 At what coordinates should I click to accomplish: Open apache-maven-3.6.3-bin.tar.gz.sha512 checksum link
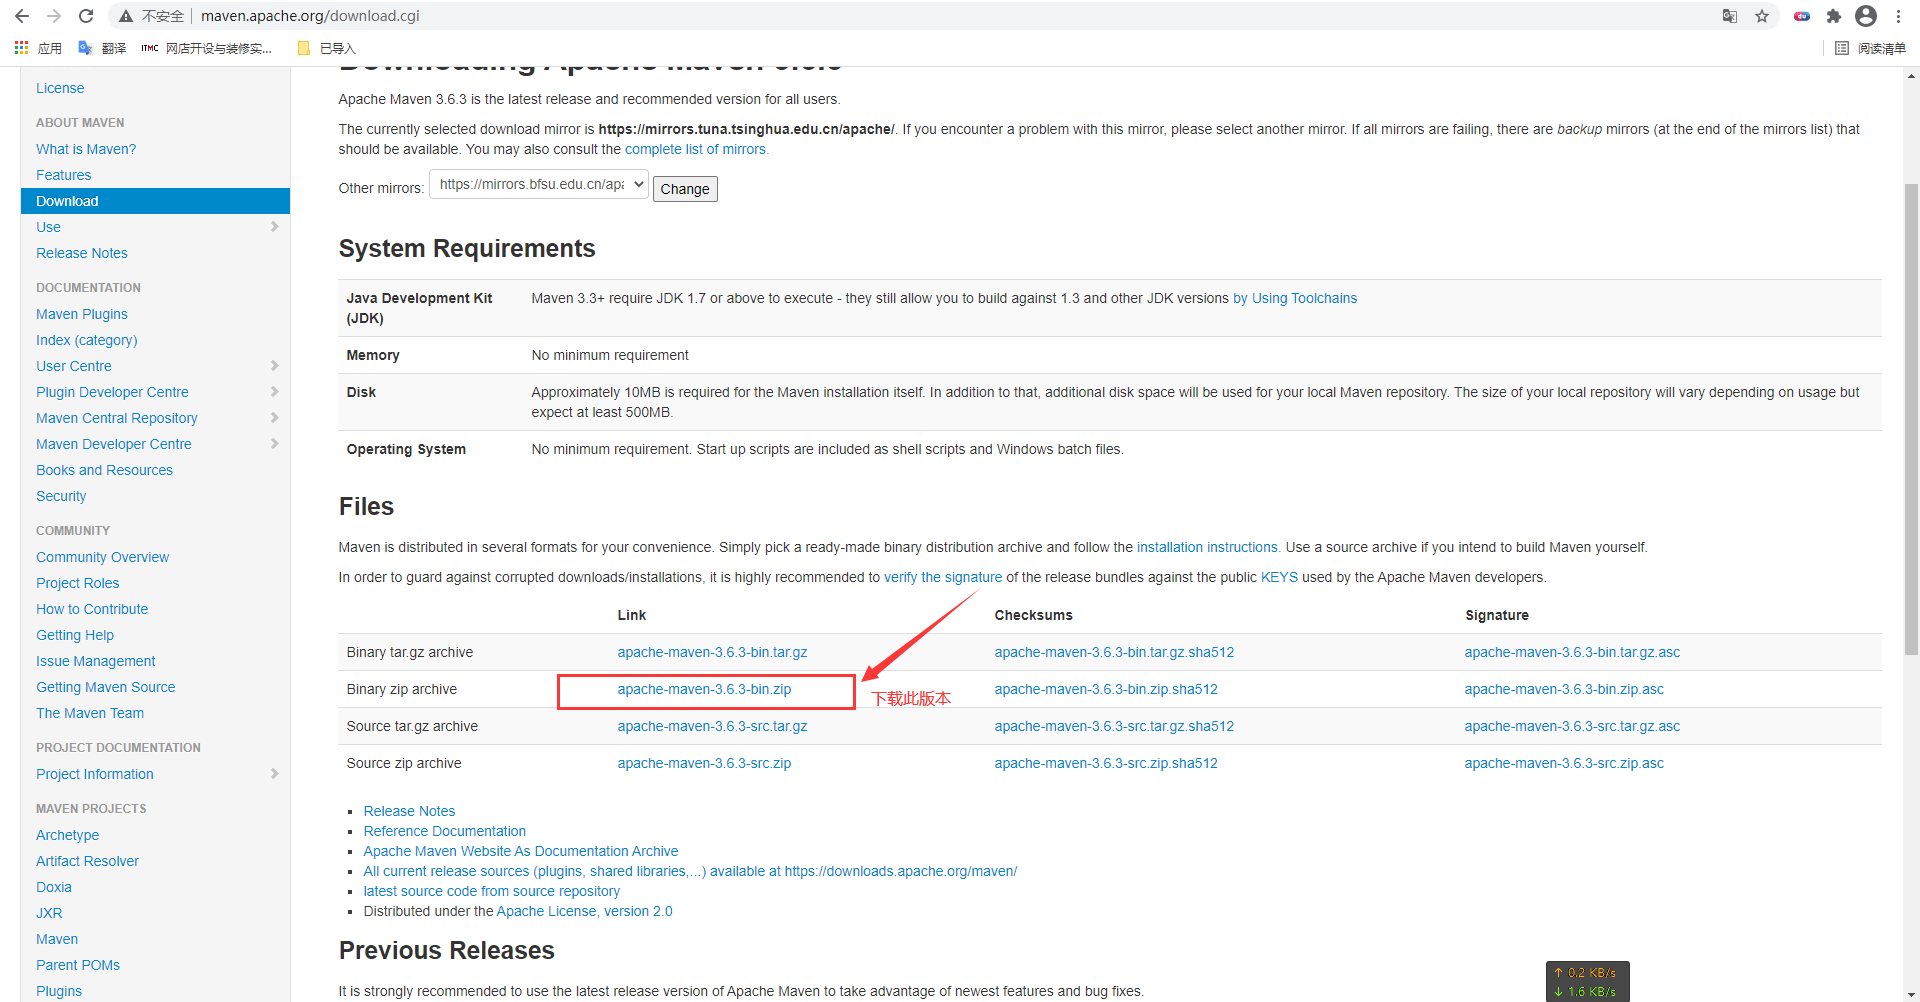pyautogui.click(x=1114, y=652)
